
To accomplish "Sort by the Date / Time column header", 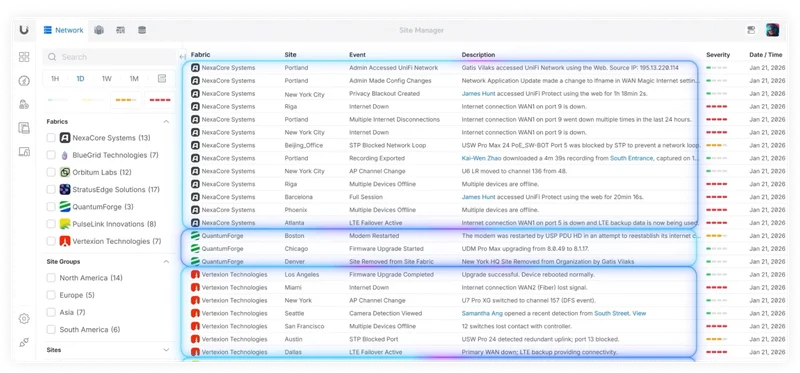I will coord(765,55).
